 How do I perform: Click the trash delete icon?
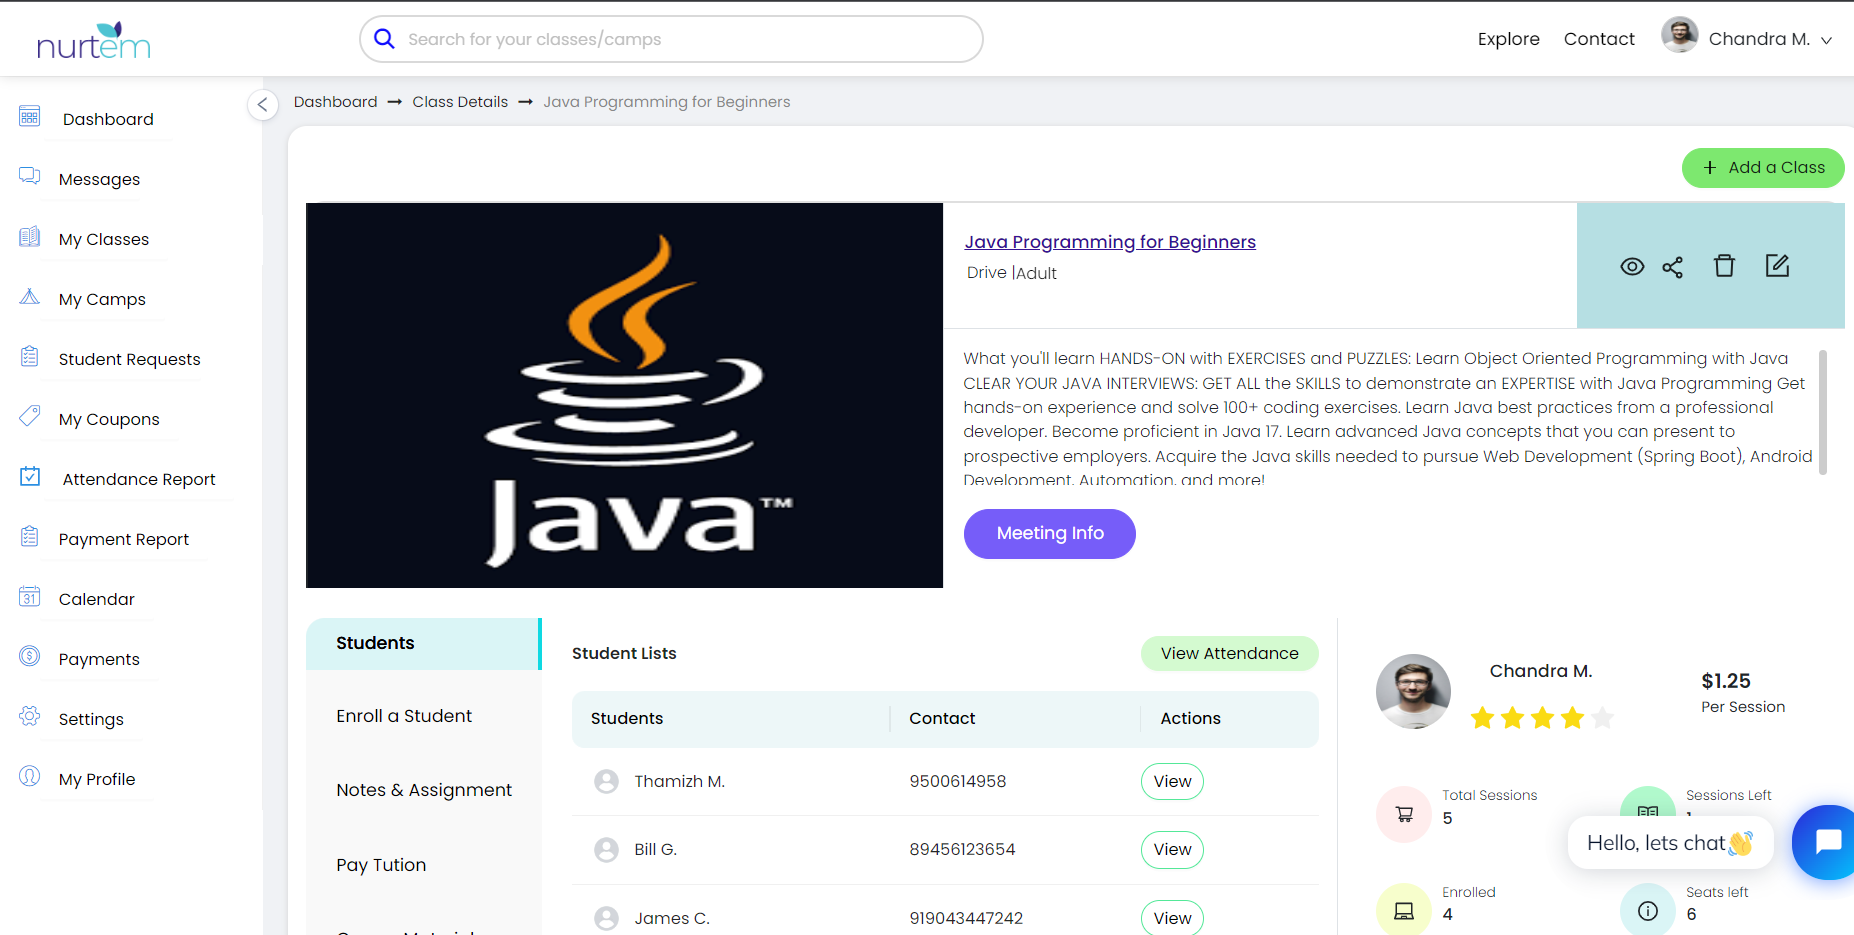point(1724,266)
